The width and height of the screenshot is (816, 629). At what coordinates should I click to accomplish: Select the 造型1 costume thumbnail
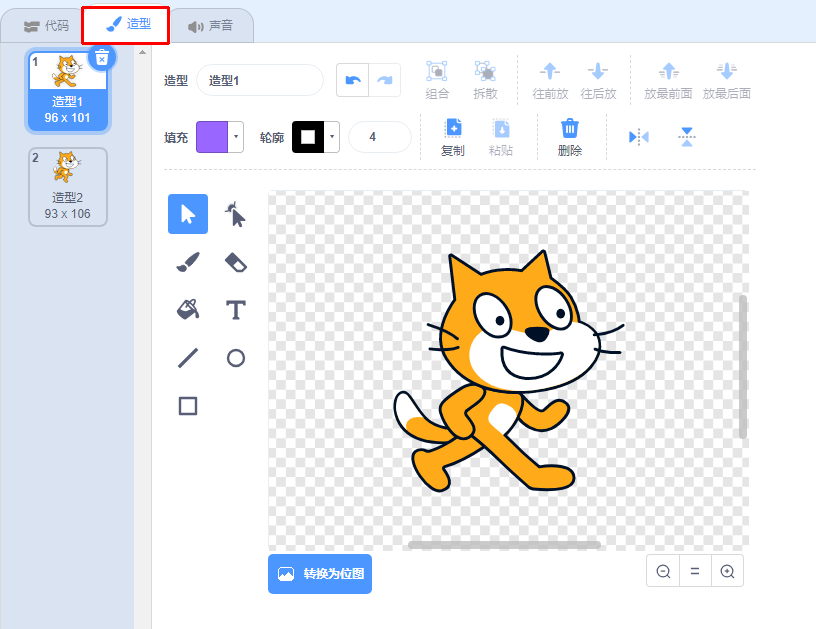pos(68,91)
